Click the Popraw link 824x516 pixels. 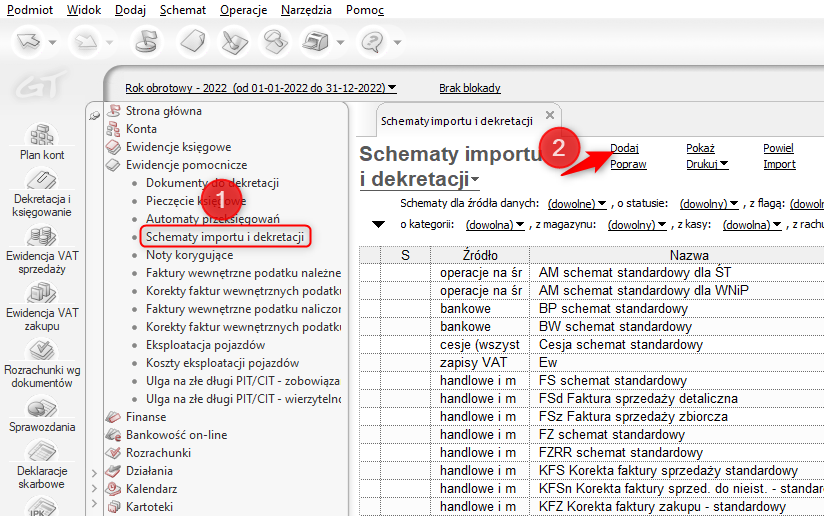(x=628, y=164)
